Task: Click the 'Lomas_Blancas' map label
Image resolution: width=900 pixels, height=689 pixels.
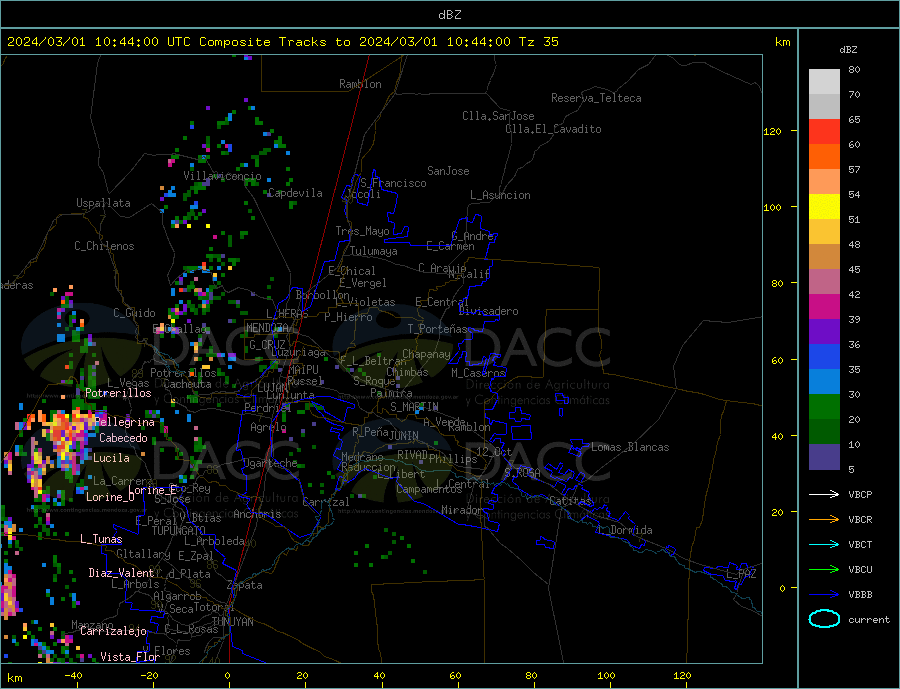Action: (630, 447)
